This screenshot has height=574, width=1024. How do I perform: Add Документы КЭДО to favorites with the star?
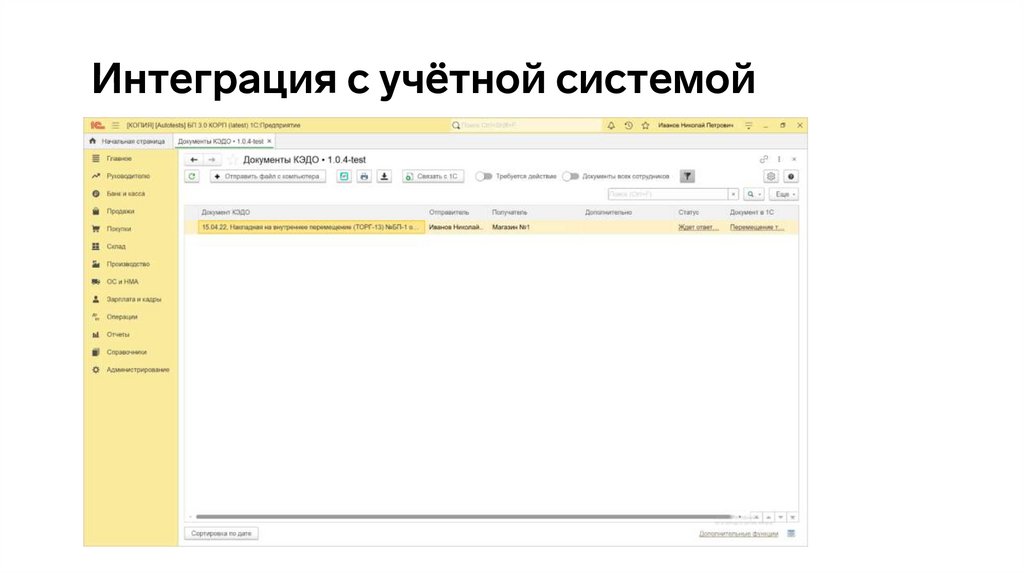[x=232, y=160]
